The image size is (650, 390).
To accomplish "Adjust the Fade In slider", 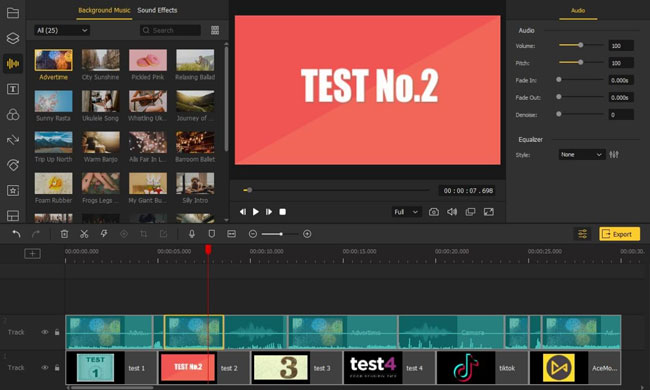I will click(581, 80).
